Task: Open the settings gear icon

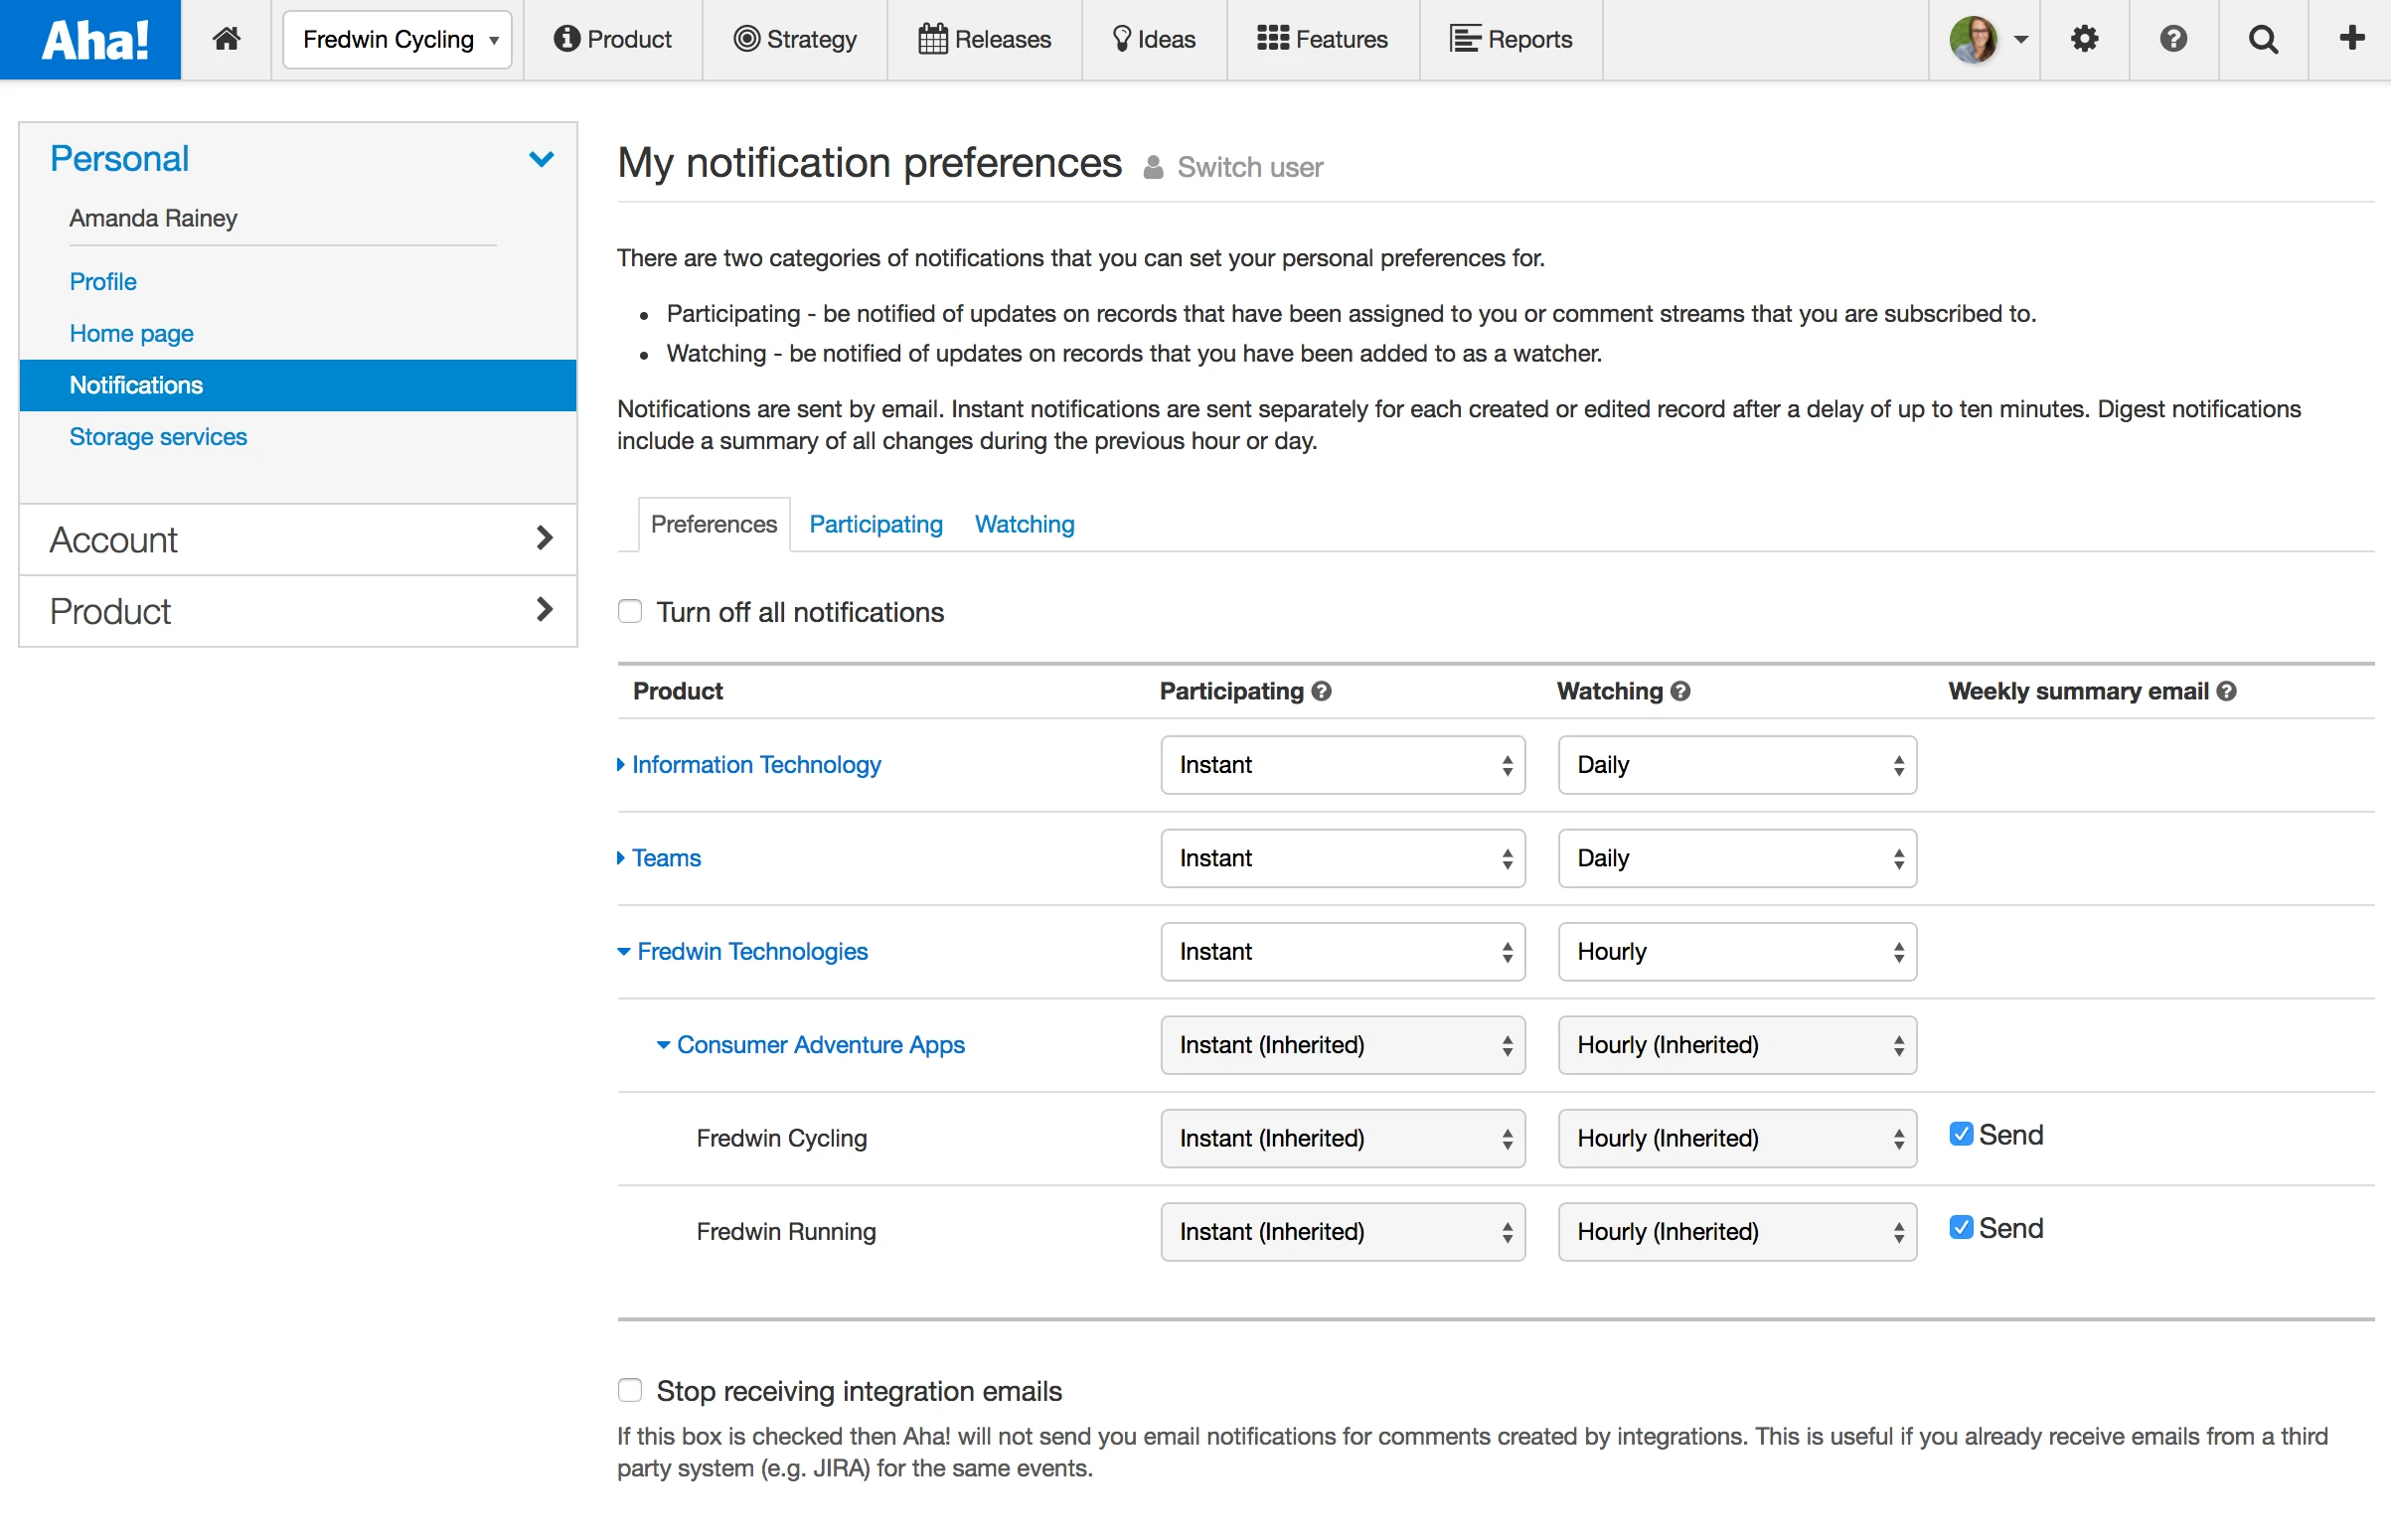Action: (x=2084, y=39)
